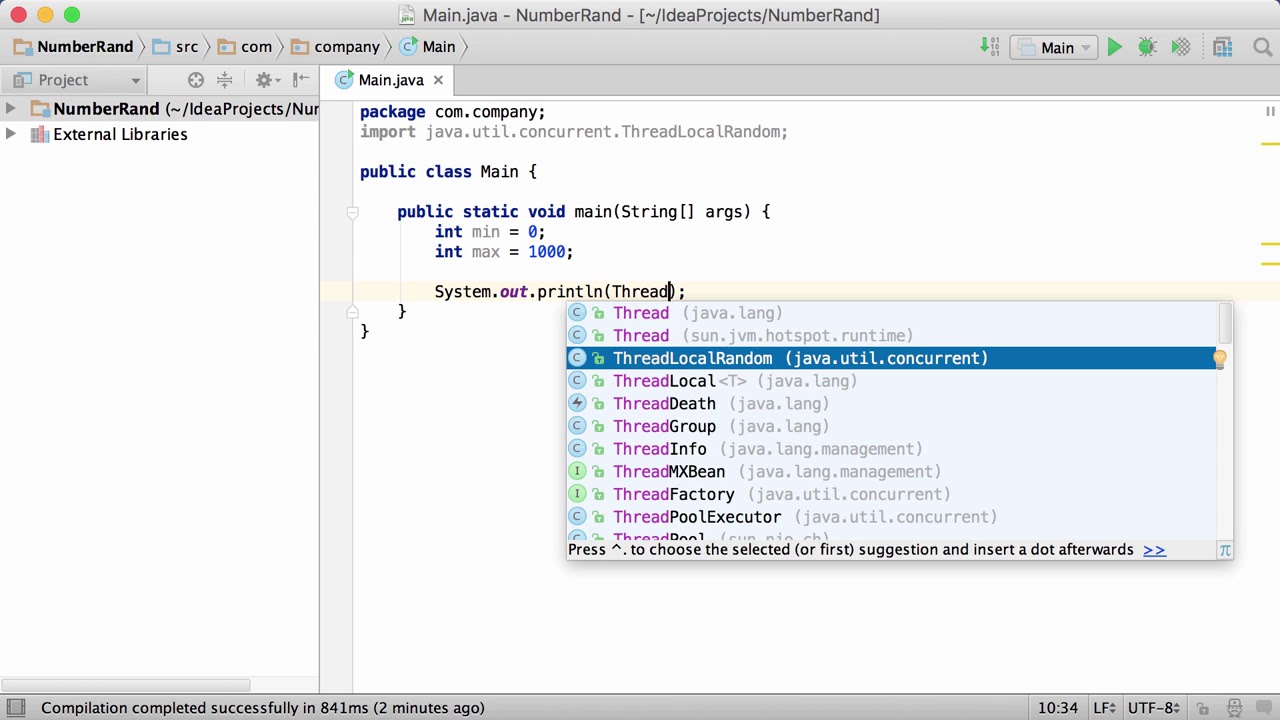Click fold end marker beside closing brace
Image resolution: width=1280 pixels, height=720 pixels.
coord(352,312)
